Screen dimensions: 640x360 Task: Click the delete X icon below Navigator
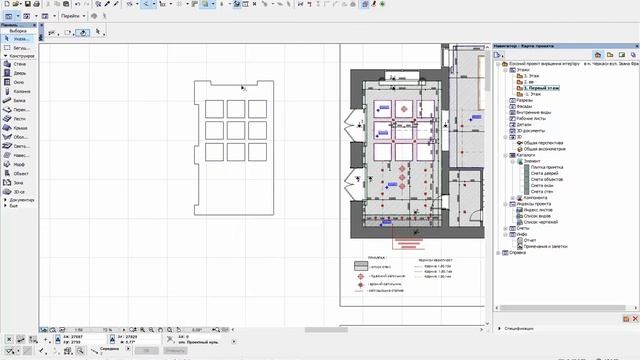click(x=635, y=319)
